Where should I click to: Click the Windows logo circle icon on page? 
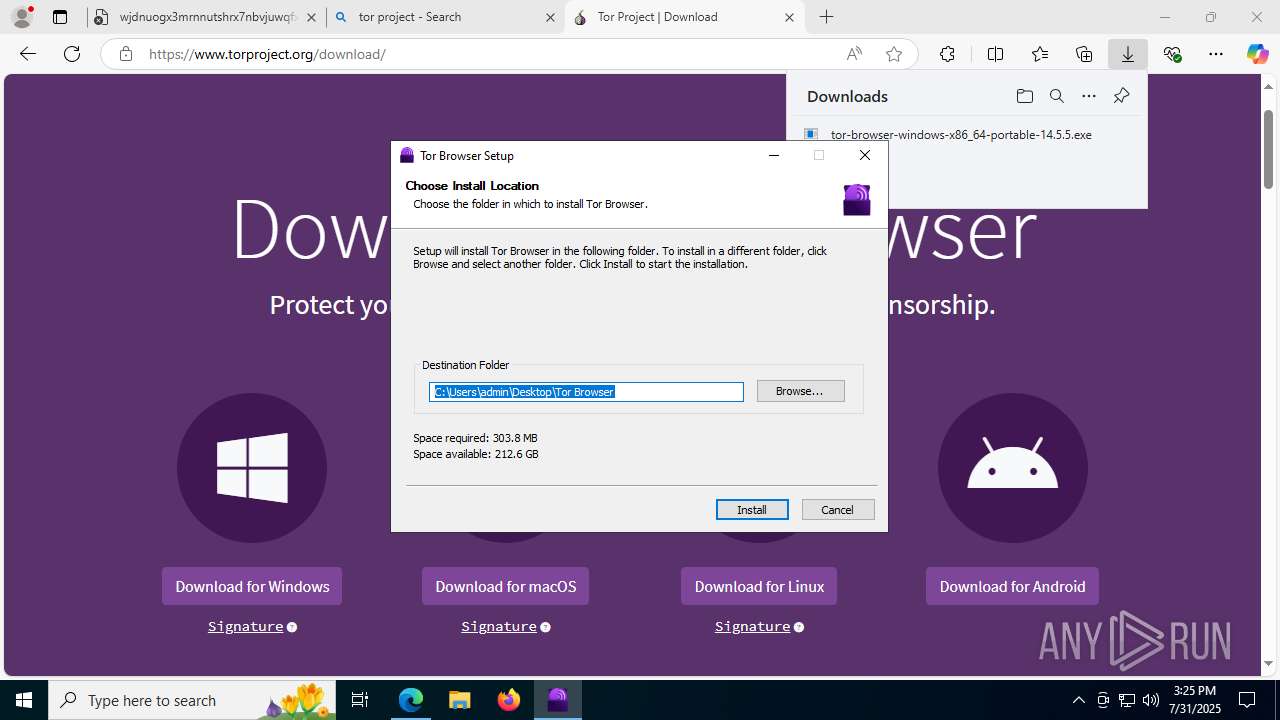[x=252, y=468]
